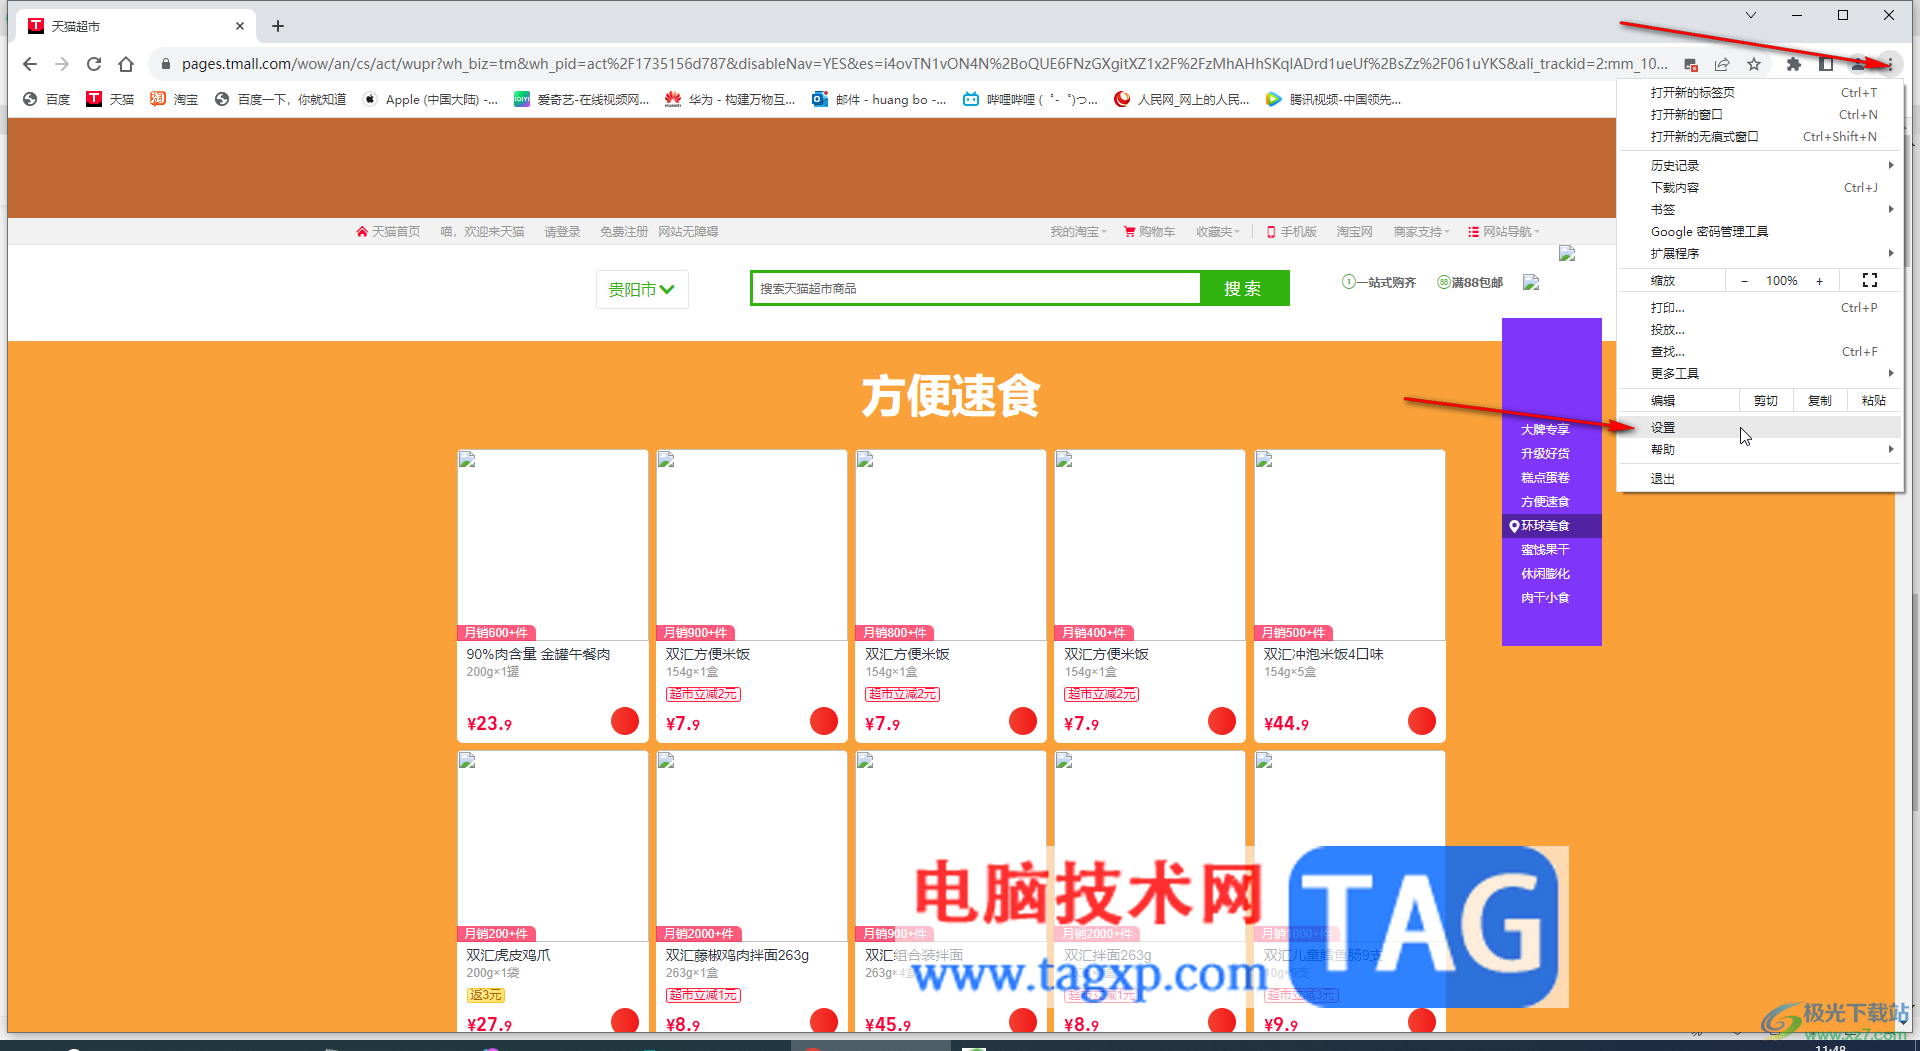Close the 天猫超市 tab
Viewport: 1920px width, 1051px height.
pyautogui.click(x=240, y=26)
